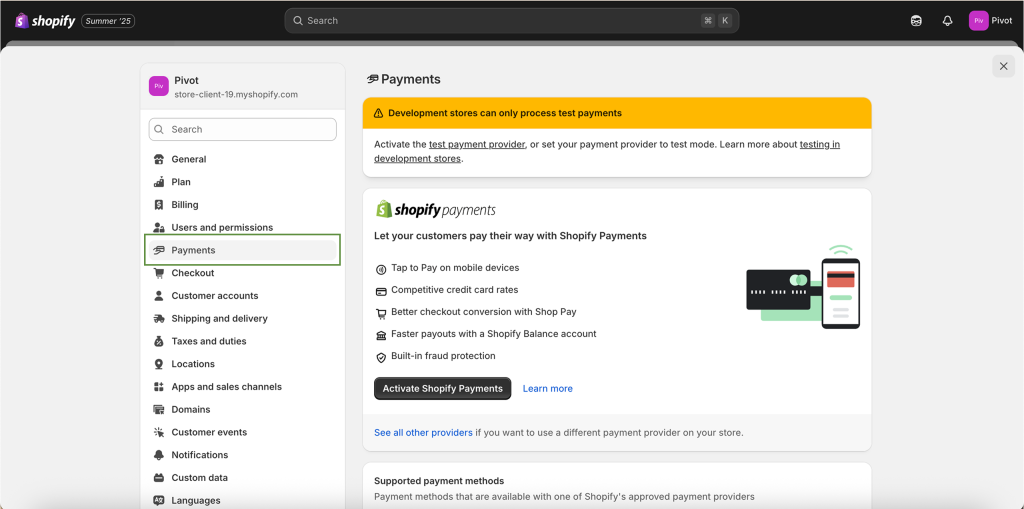Click the Customer events cursor icon

click(x=159, y=433)
